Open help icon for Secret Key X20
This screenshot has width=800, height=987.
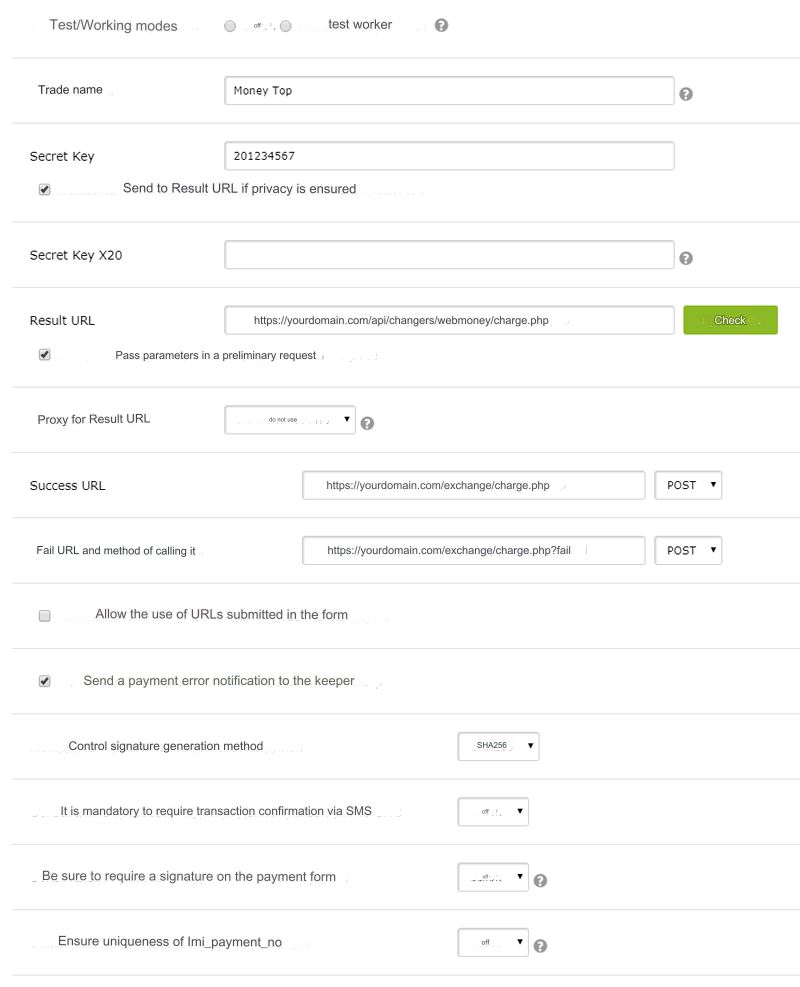pos(686,258)
